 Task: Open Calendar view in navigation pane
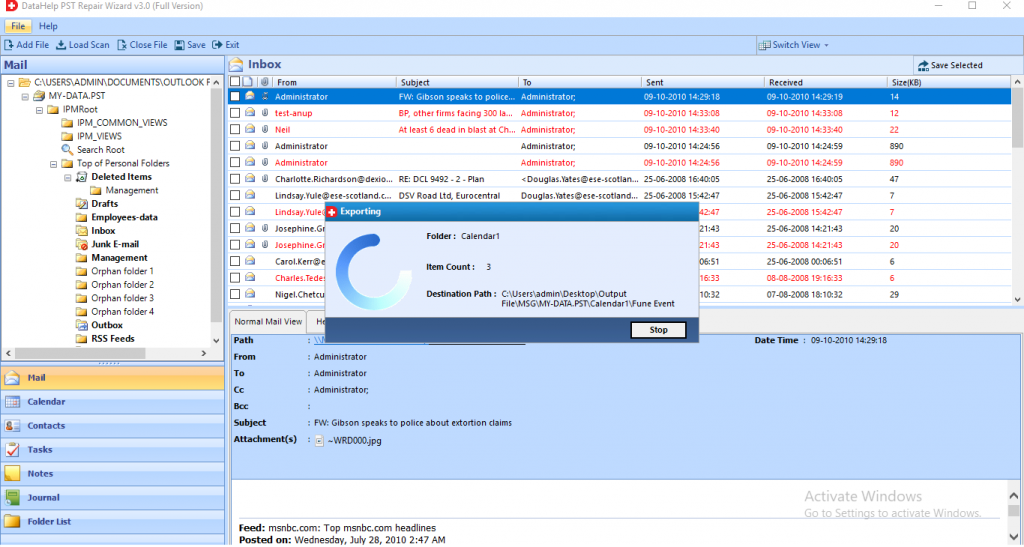point(46,402)
